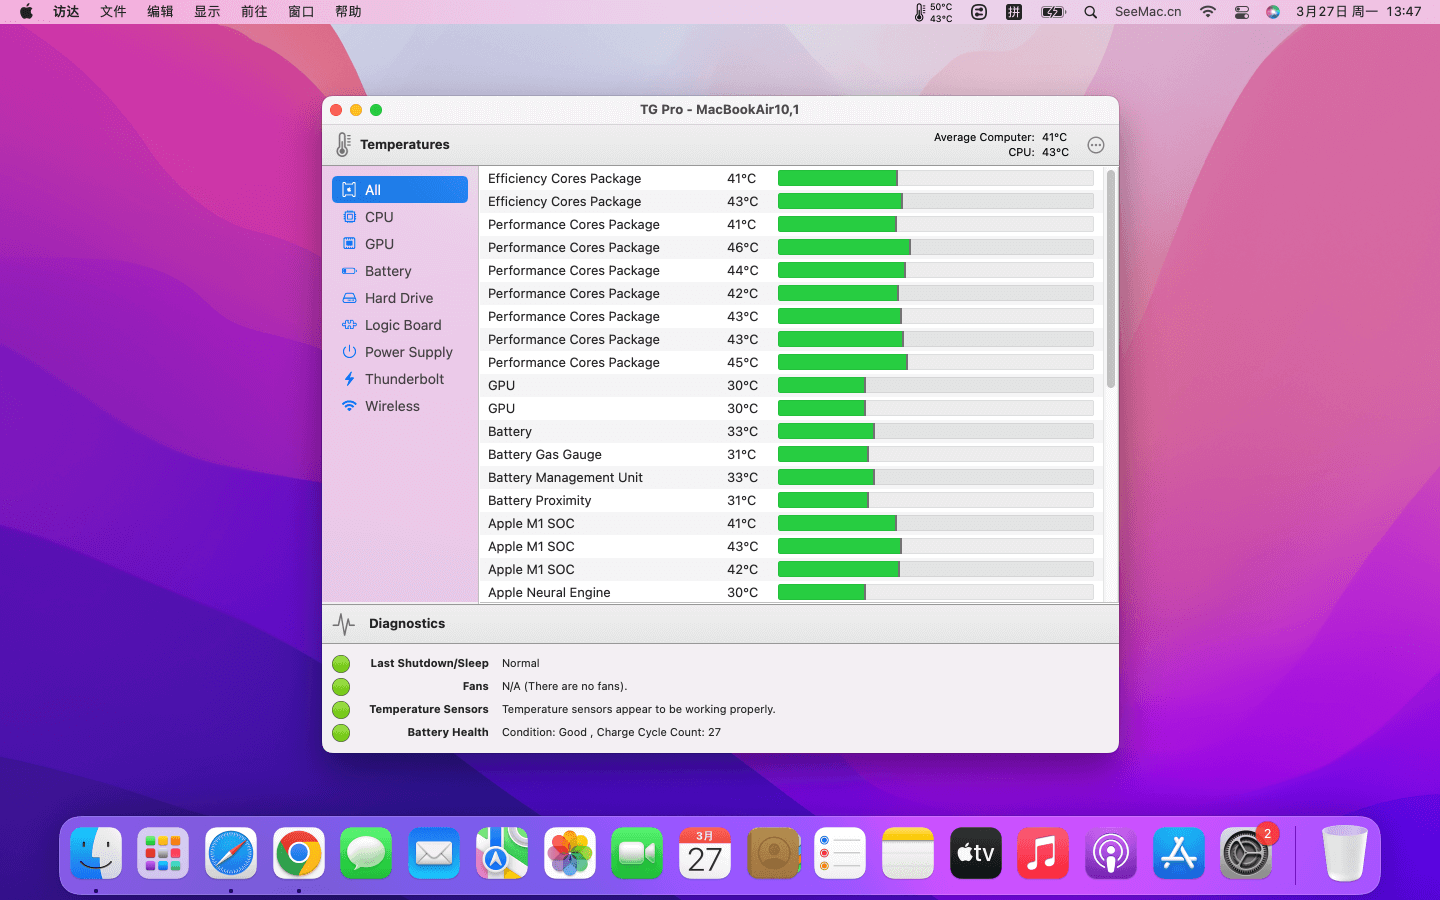Screen dimensions: 1440x900
Task: Open Music from the Dock
Action: coord(1043,853)
